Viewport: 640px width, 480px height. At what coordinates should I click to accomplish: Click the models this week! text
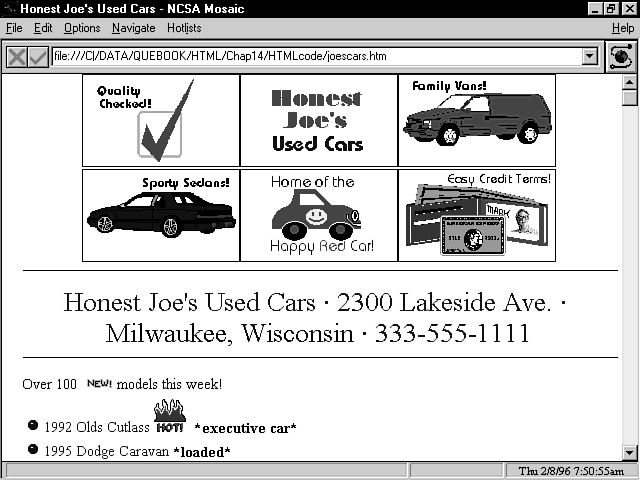pos(169,384)
